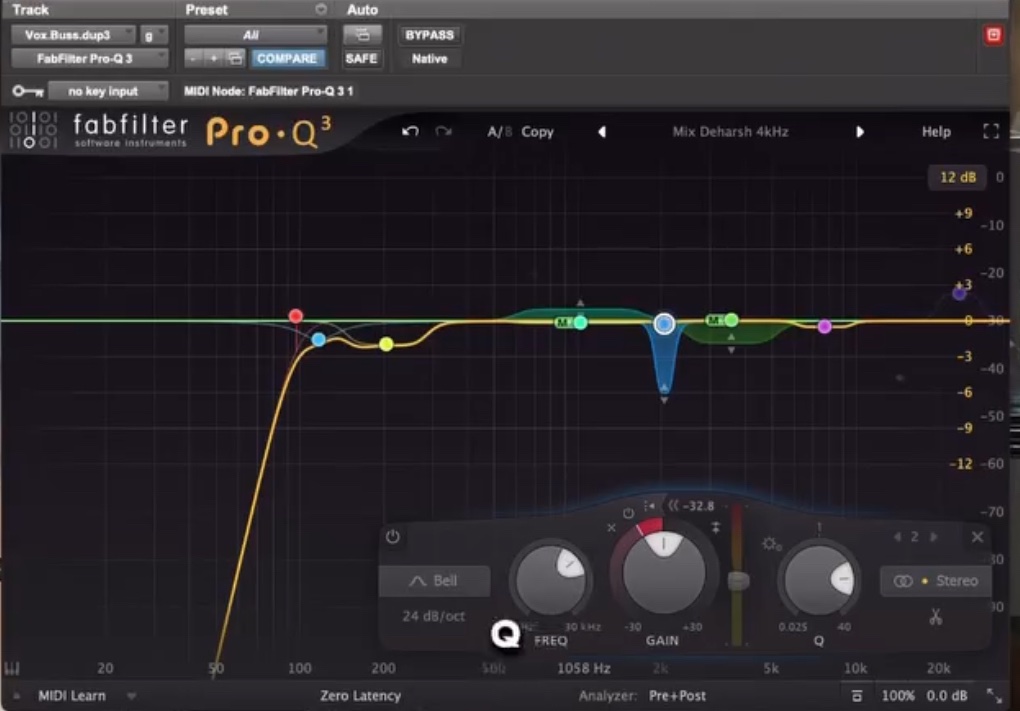Select previous band arrow beside 2
This screenshot has width=1020, height=711.
click(898, 537)
